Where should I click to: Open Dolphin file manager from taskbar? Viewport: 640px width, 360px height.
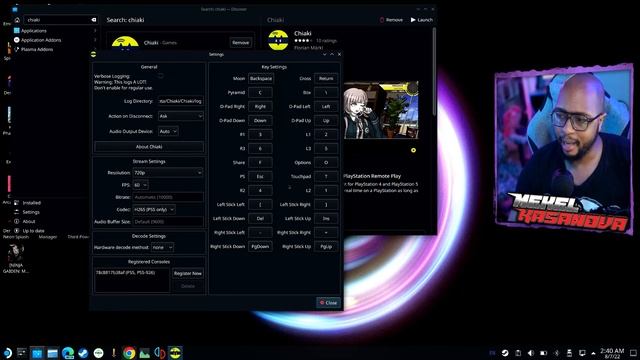52,353
